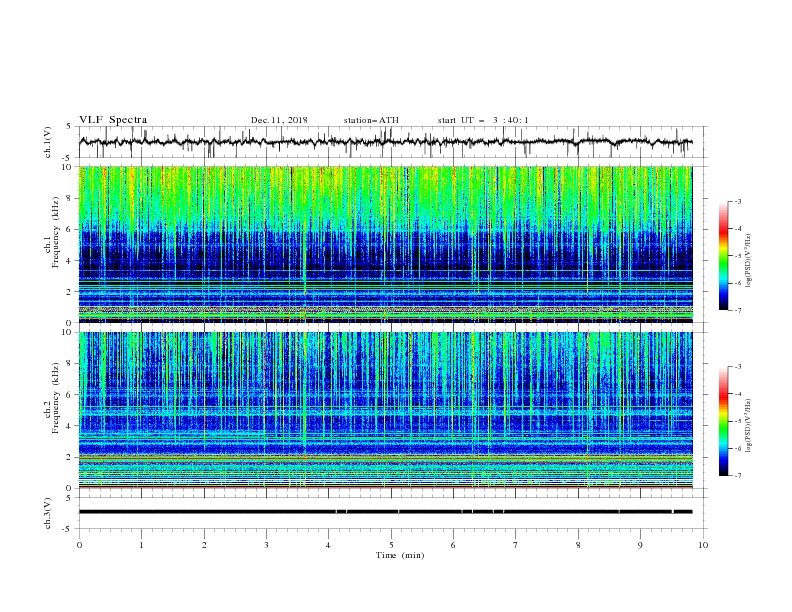
Task: Click the "VLF Spectra" title text
Action: click(x=113, y=120)
